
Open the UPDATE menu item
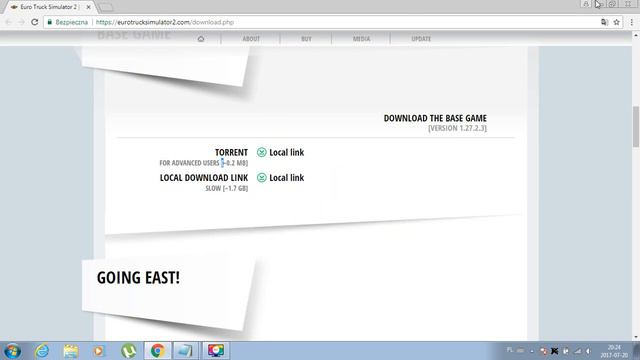421,39
